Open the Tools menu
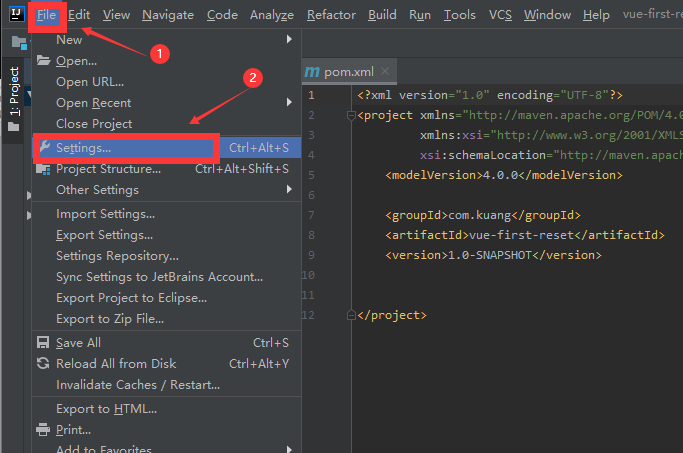 point(460,15)
